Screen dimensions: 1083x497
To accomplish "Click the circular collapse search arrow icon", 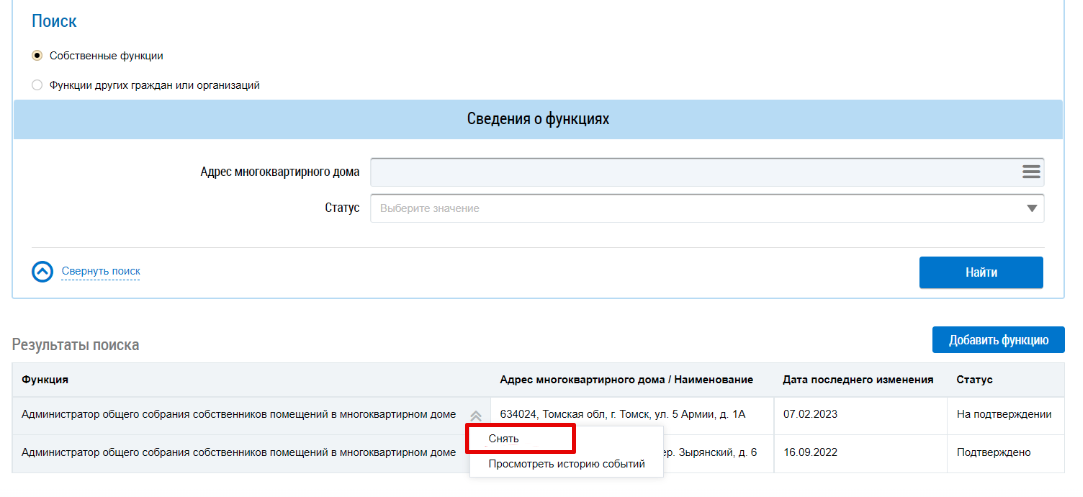I will pos(42,272).
